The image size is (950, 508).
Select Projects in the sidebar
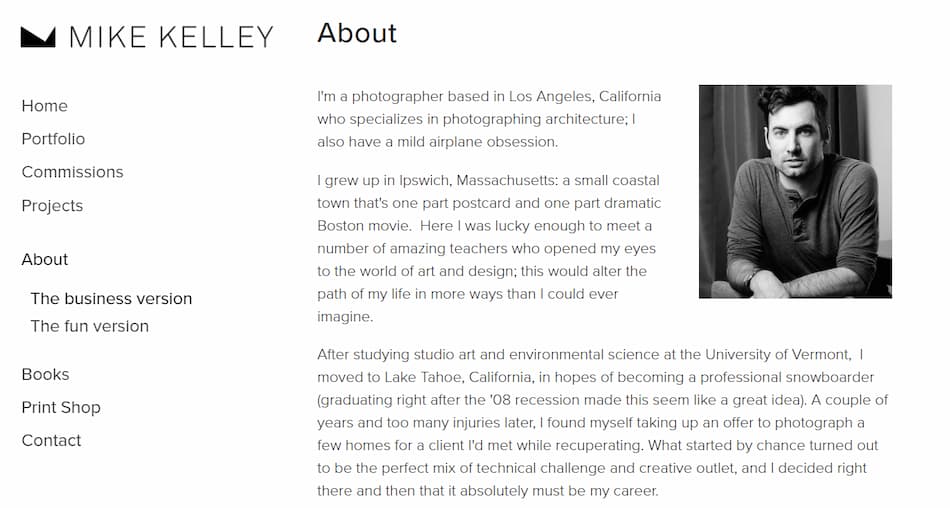tap(52, 206)
